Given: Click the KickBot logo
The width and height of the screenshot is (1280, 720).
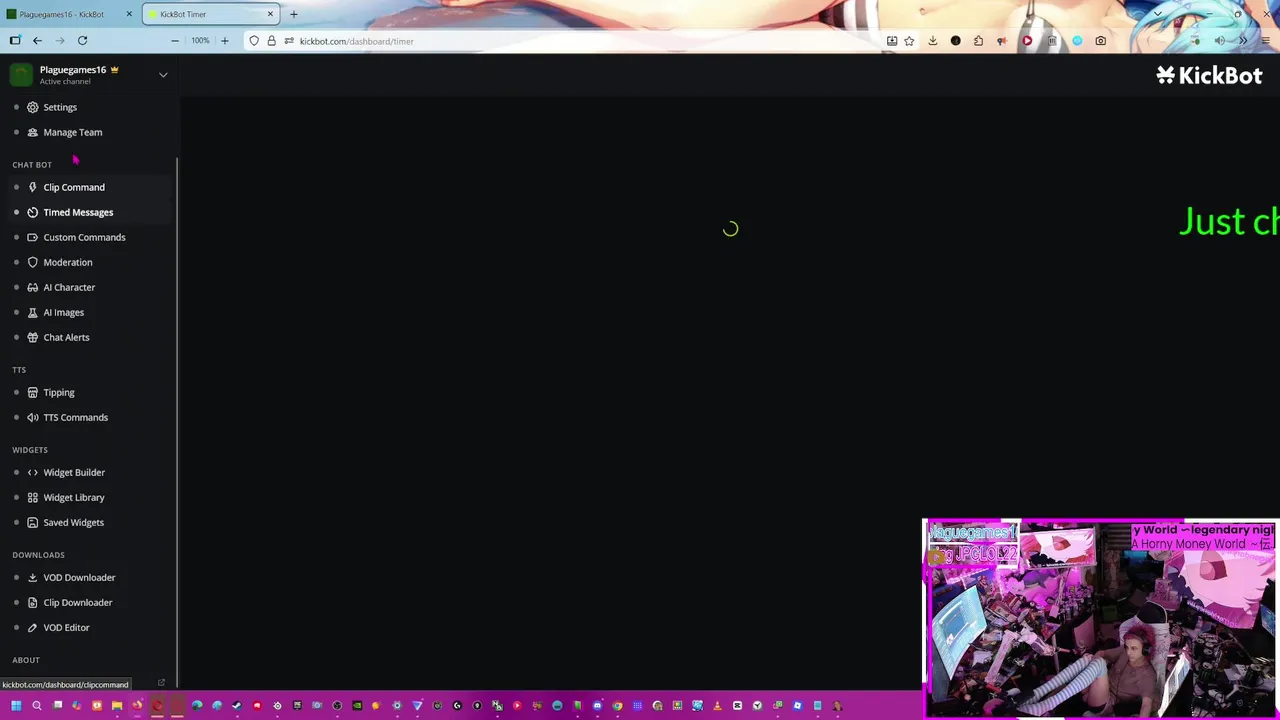Looking at the screenshot, I should [x=1209, y=75].
